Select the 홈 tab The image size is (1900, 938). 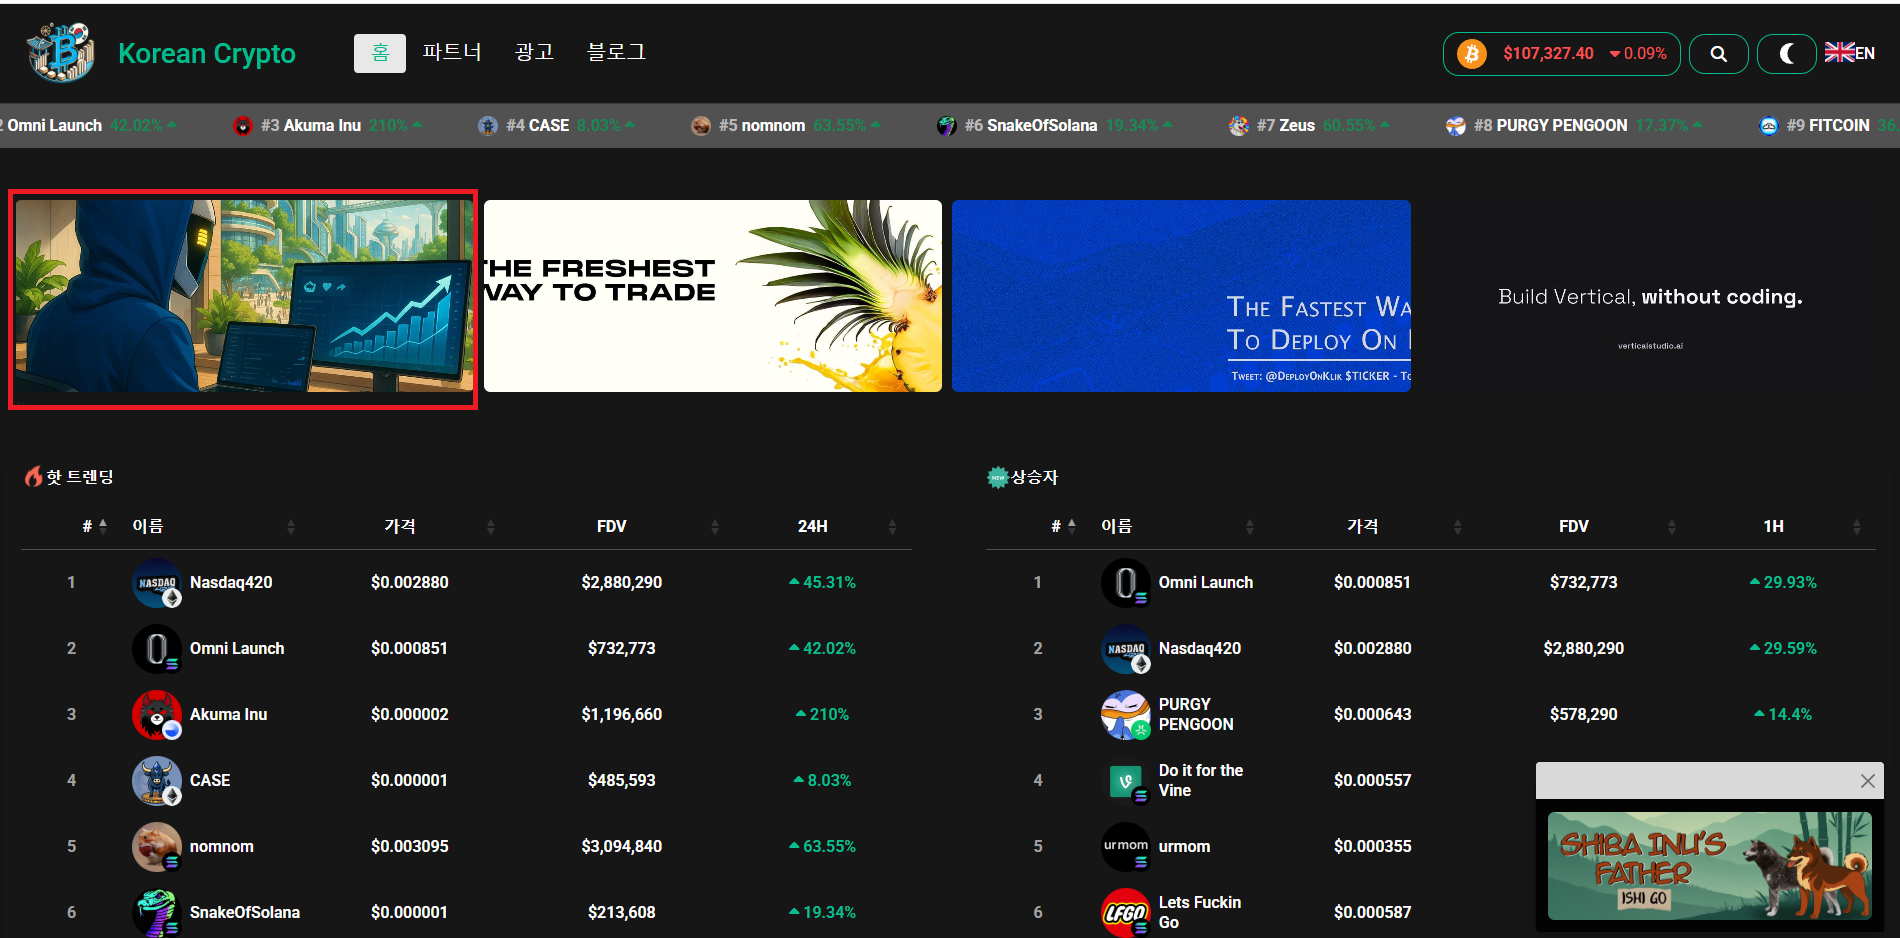point(380,53)
